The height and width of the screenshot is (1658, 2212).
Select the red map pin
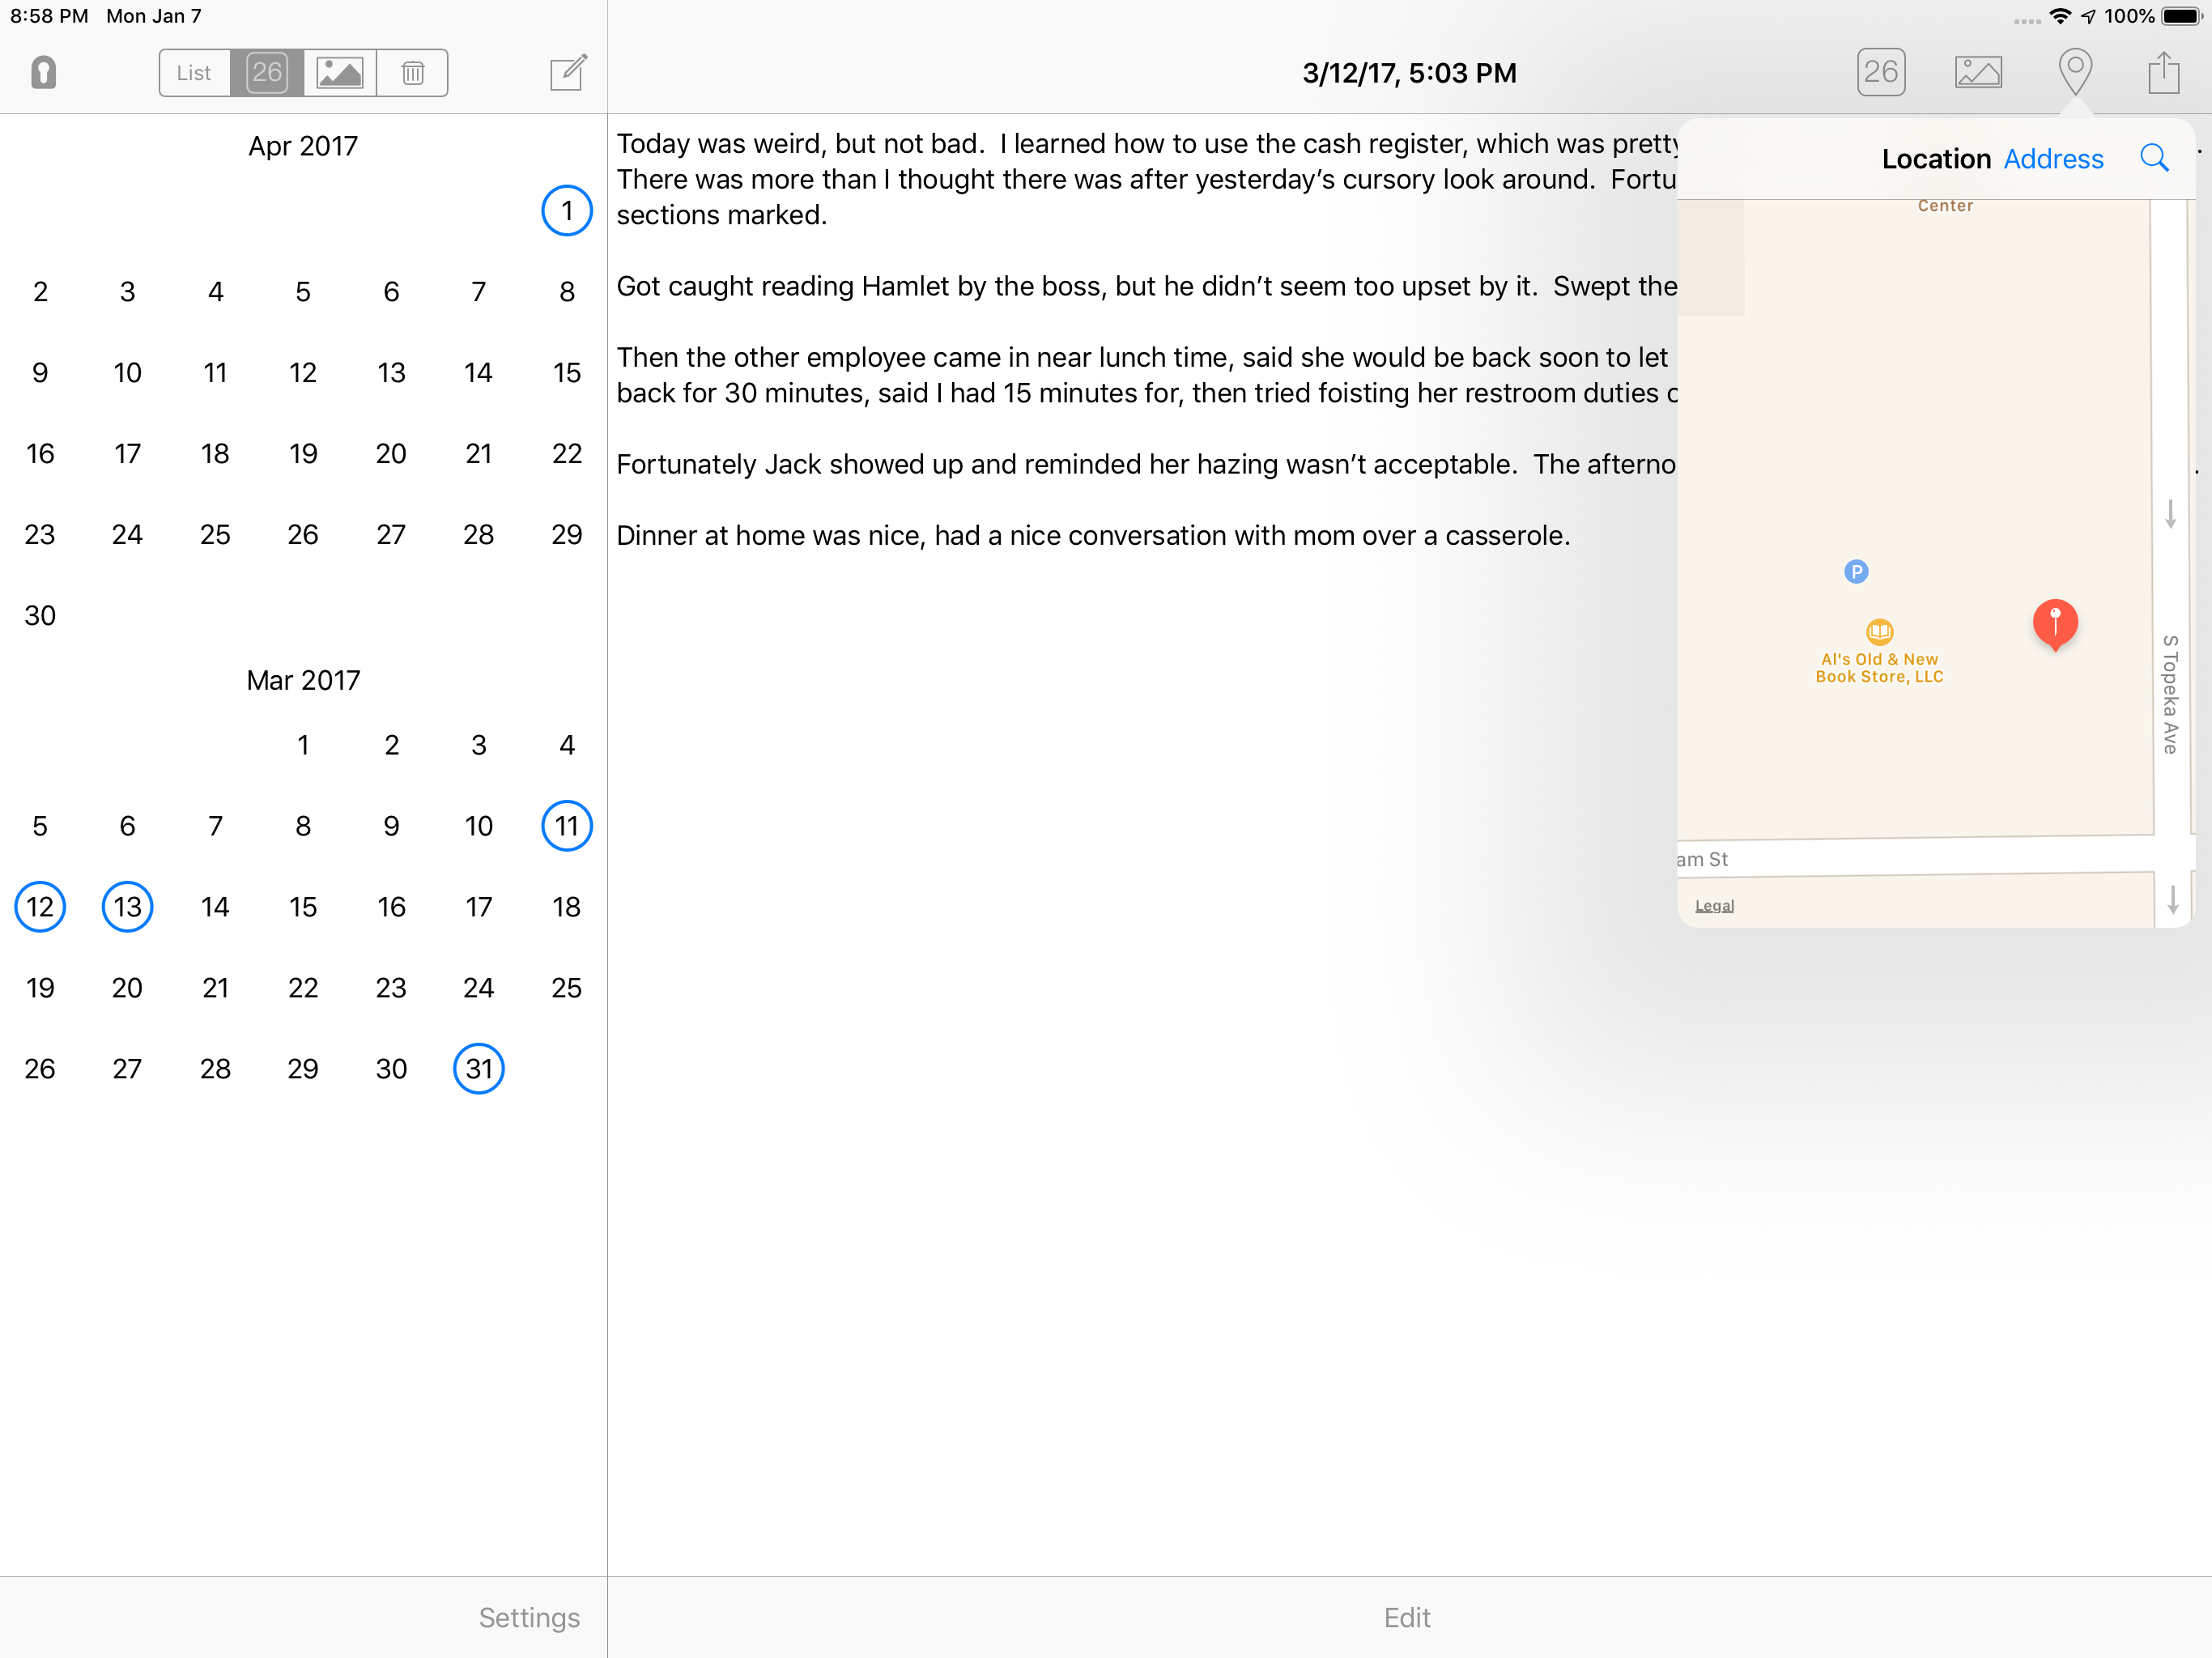pos(2055,623)
